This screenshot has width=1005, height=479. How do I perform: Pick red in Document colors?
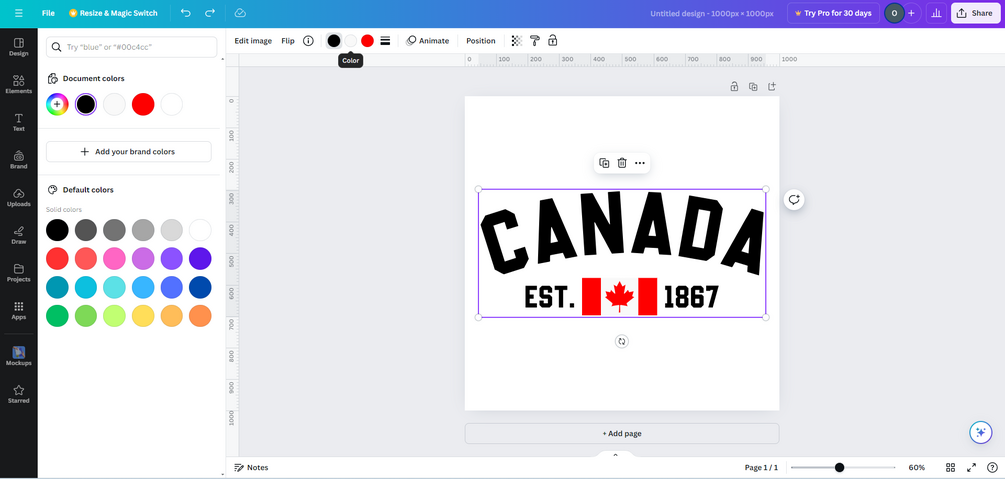(x=143, y=105)
